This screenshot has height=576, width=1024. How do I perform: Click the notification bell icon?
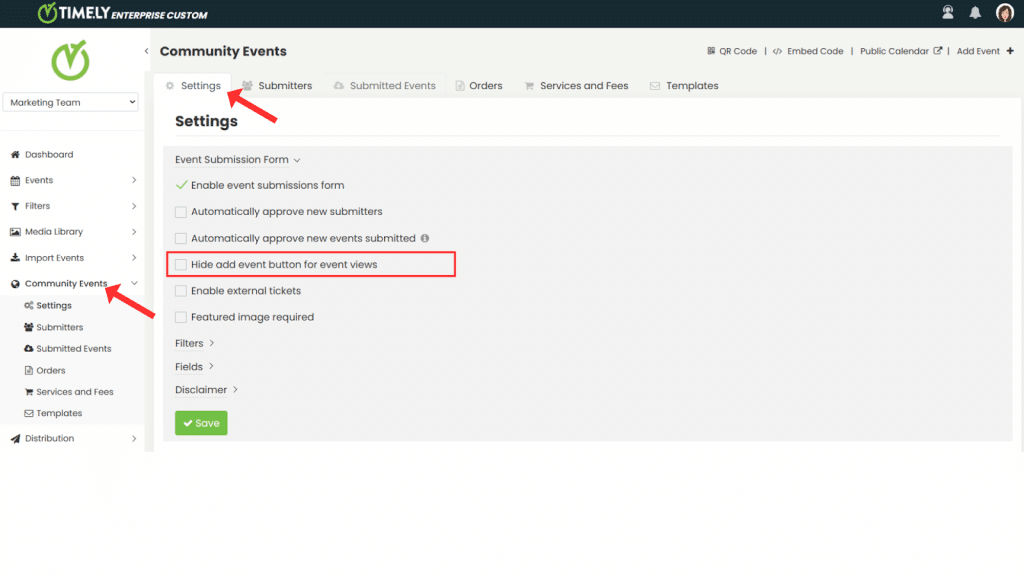(x=975, y=13)
